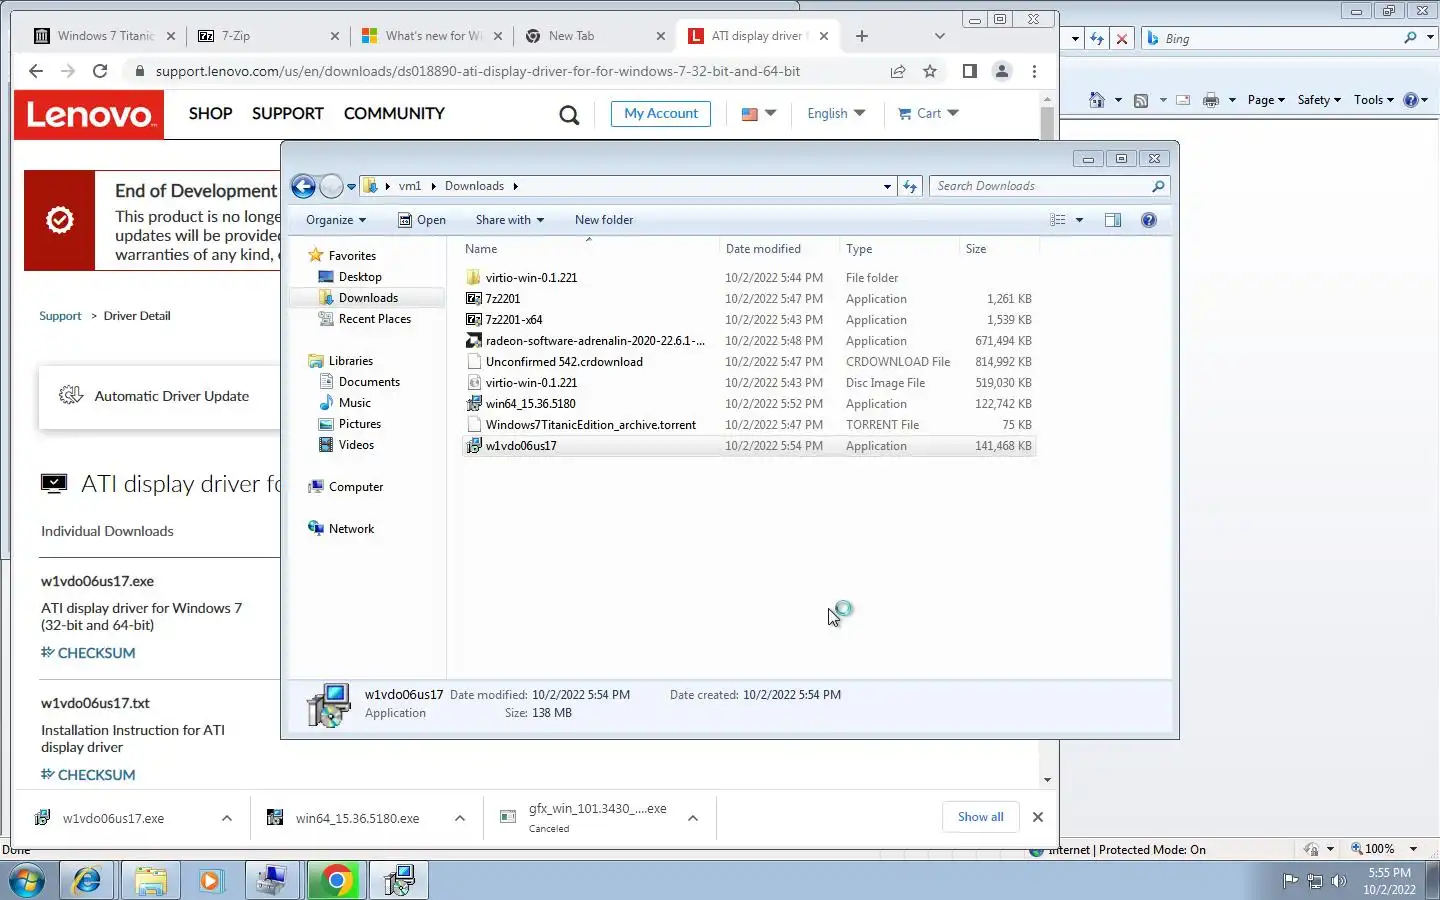Click Show all downloads button
Viewport: 1440px width, 900px height.
coord(980,817)
